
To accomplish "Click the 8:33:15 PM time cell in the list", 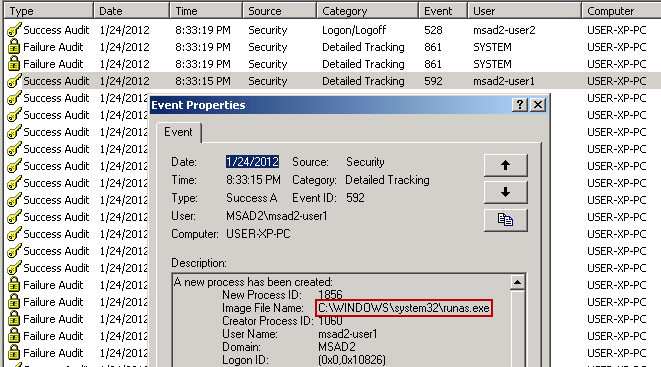I will point(203,81).
